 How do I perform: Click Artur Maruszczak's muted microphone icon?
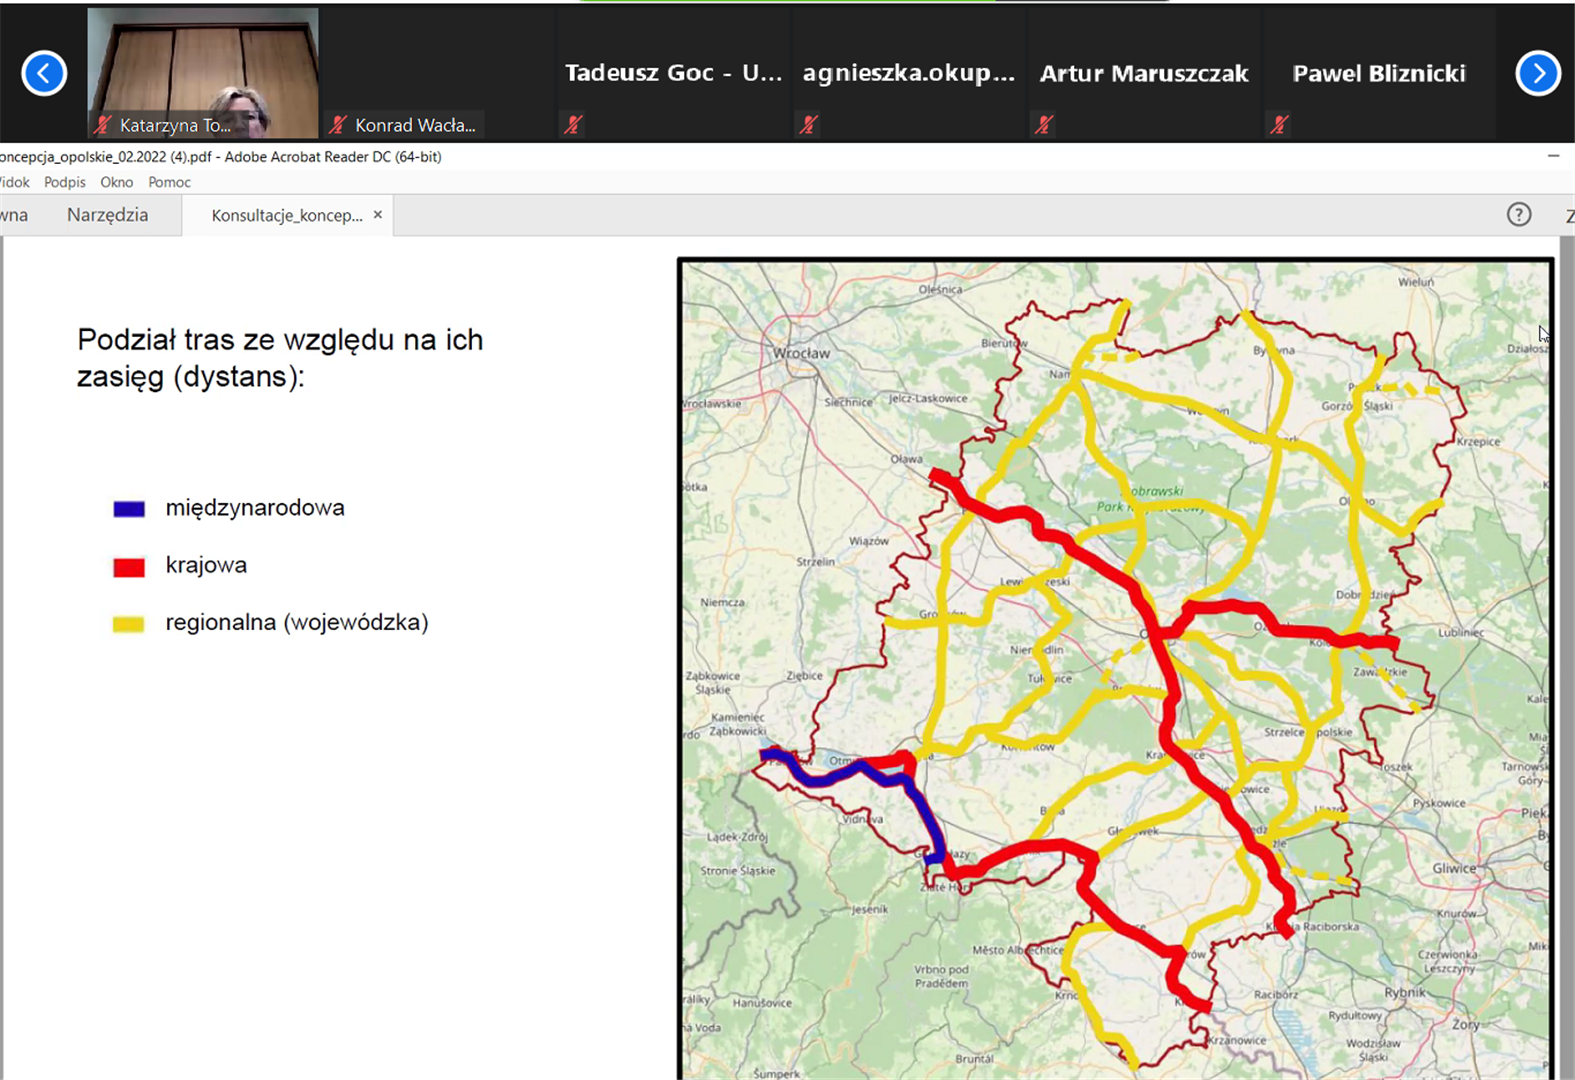click(1044, 125)
